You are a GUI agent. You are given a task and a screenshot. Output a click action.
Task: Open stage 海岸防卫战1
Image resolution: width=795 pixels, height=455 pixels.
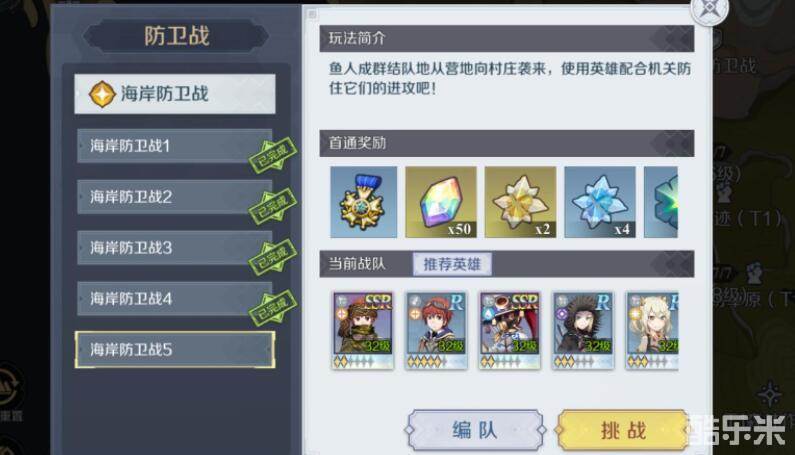coord(175,146)
